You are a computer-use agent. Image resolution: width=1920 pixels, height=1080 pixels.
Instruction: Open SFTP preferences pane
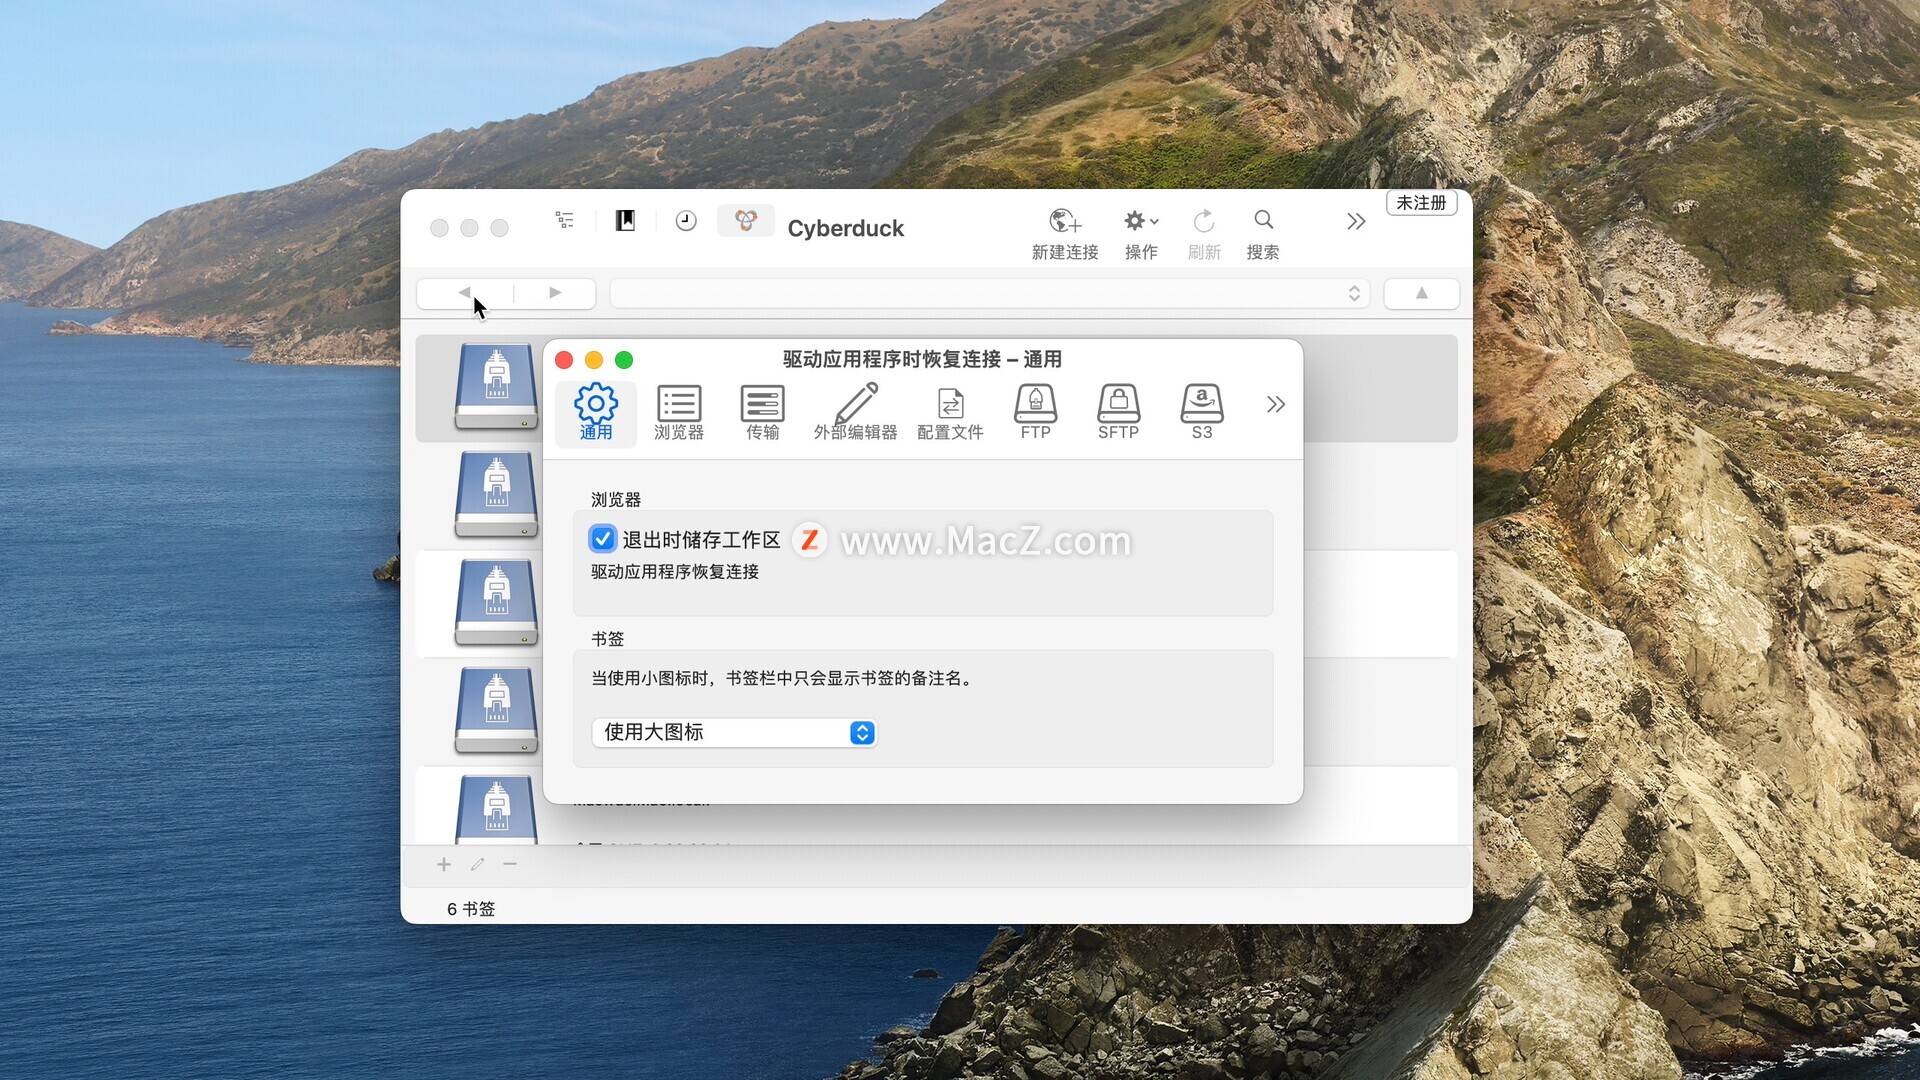[1118, 411]
